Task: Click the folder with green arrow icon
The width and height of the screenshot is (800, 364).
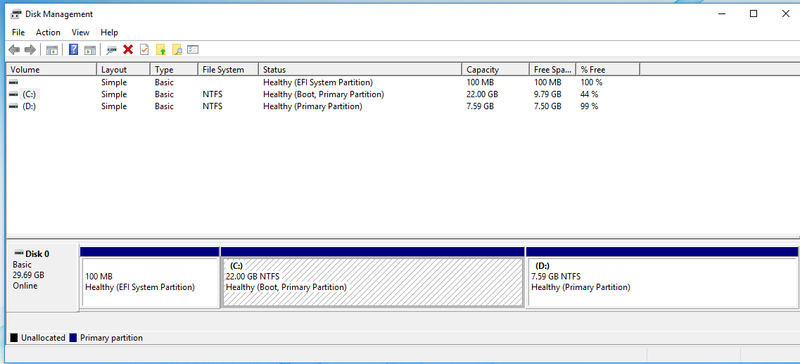Action: click(161, 50)
